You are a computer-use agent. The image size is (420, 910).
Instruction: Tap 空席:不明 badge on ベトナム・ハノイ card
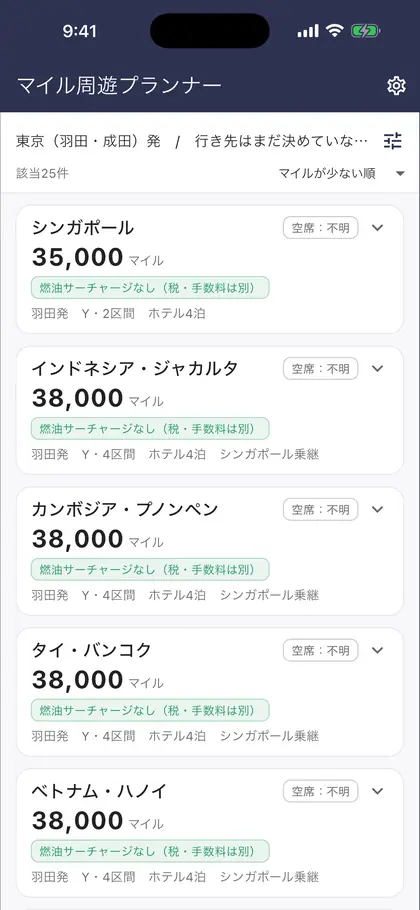[321, 791]
